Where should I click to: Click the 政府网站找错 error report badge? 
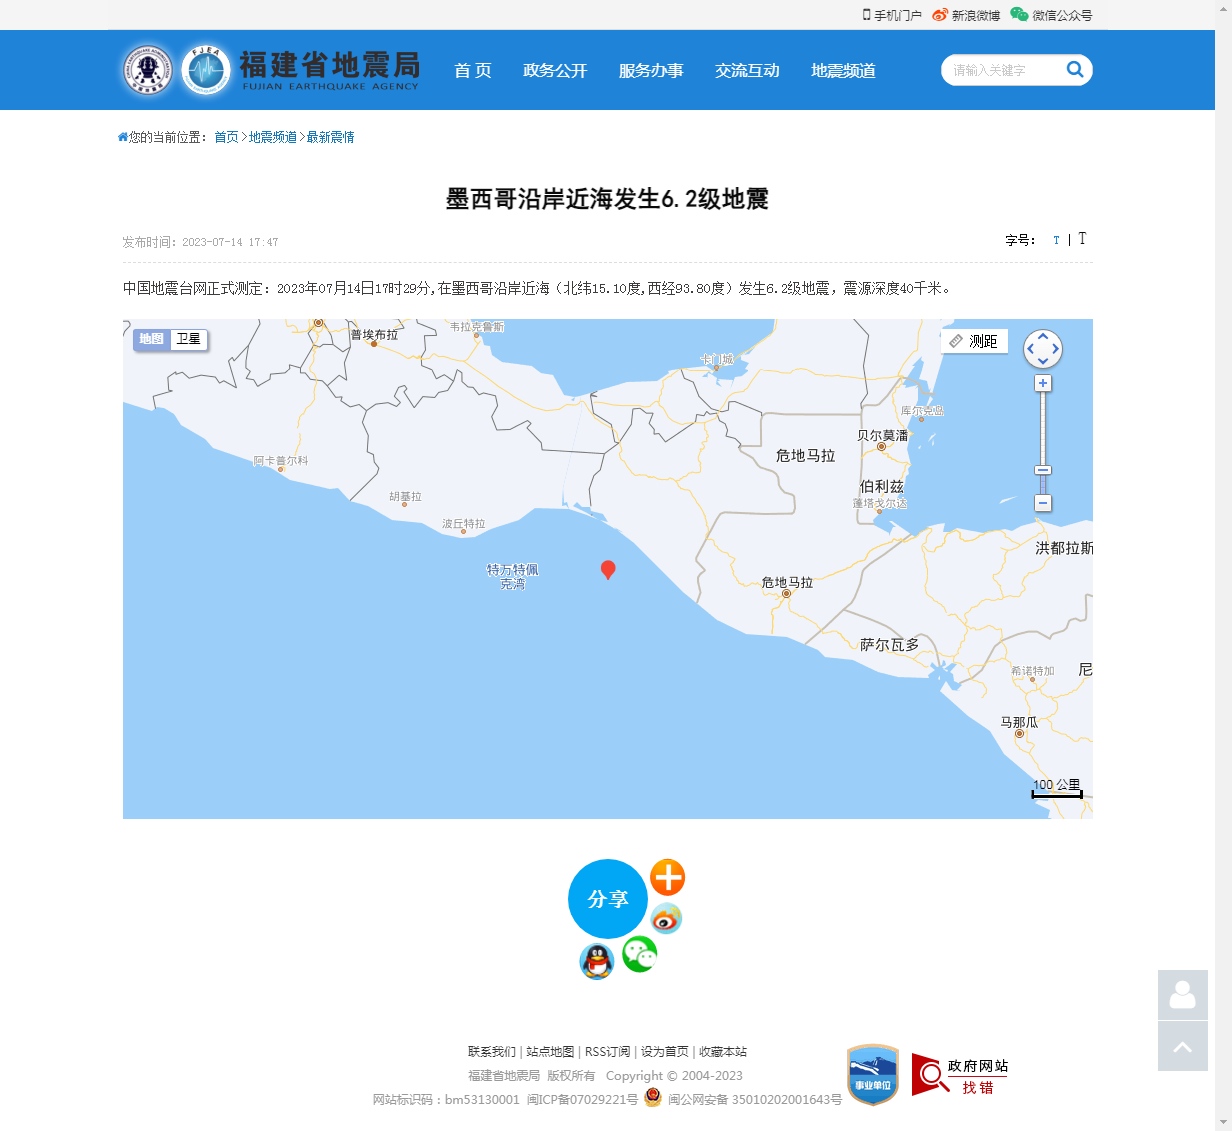[959, 1075]
